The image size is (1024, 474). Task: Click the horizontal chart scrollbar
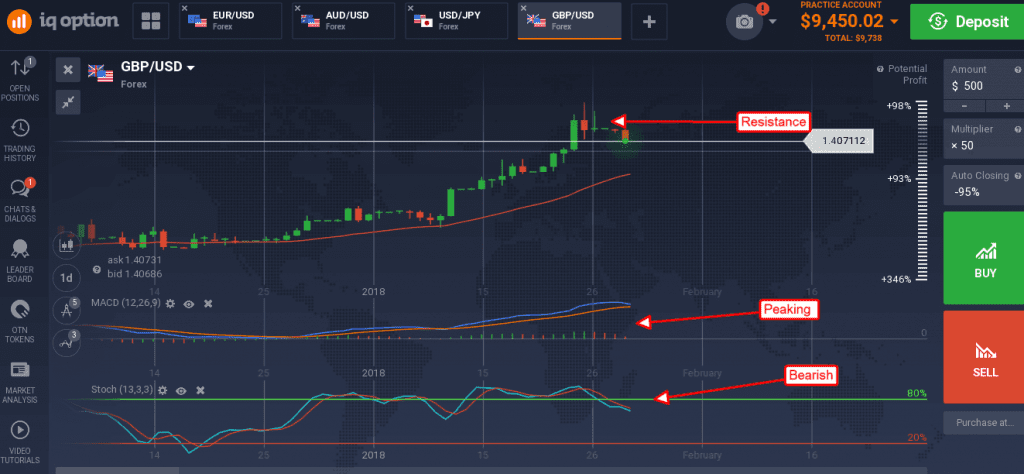coord(117,470)
